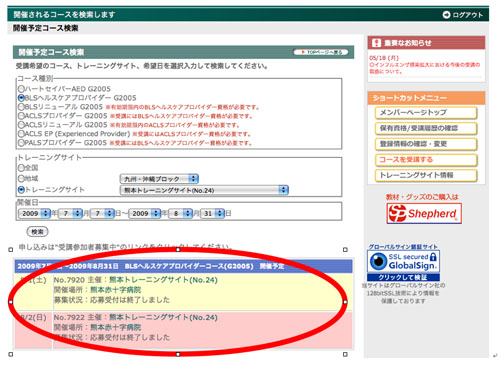The height and width of the screenshot is (368, 500).
Task: Select BLSヘルスケアプロバイダー G2005 radio
Action: (x=21, y=98)
